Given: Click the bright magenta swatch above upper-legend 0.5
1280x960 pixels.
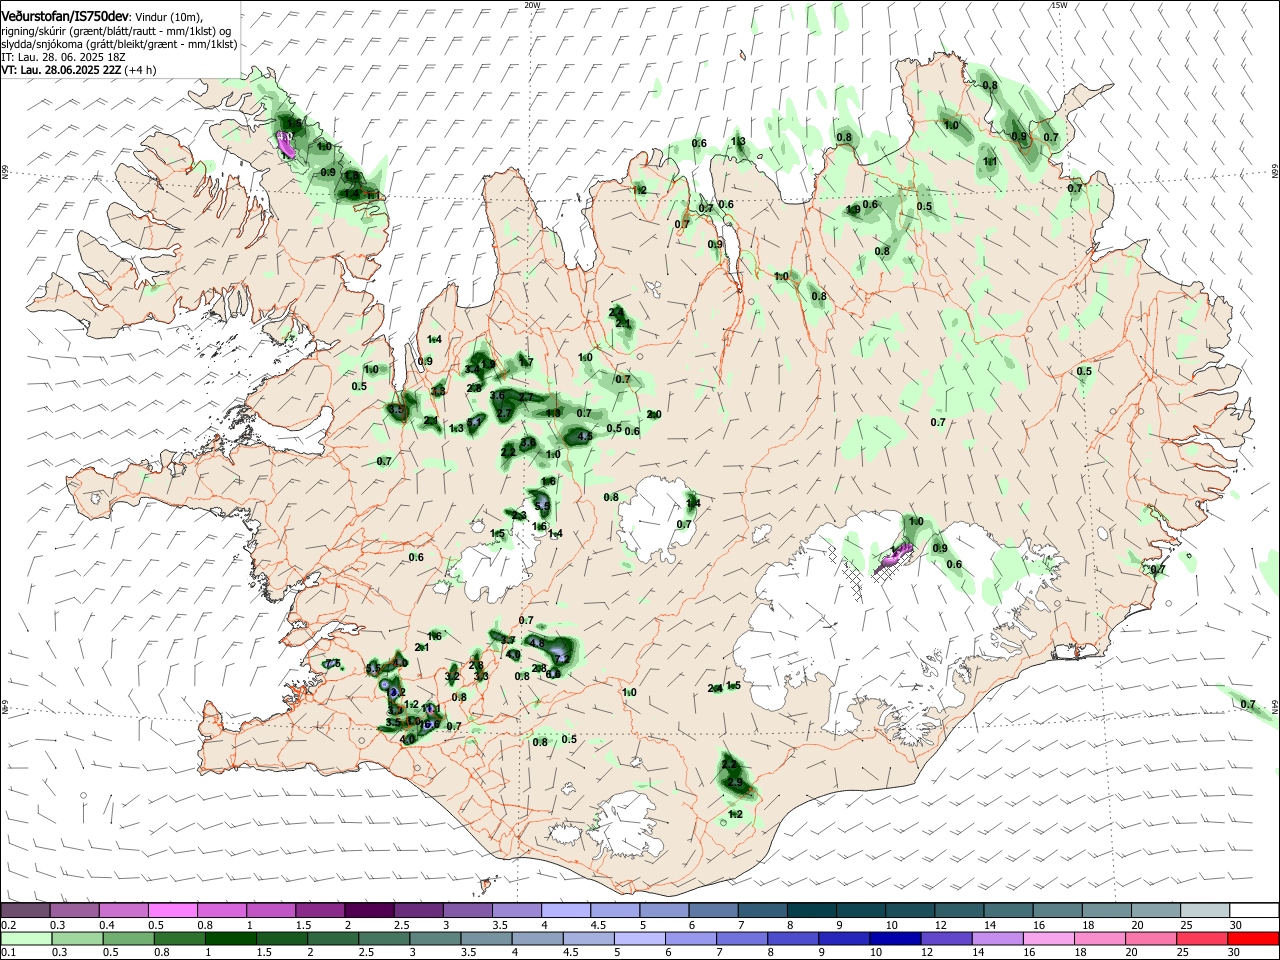Looking at the screenshot, I should pos(172,911).
